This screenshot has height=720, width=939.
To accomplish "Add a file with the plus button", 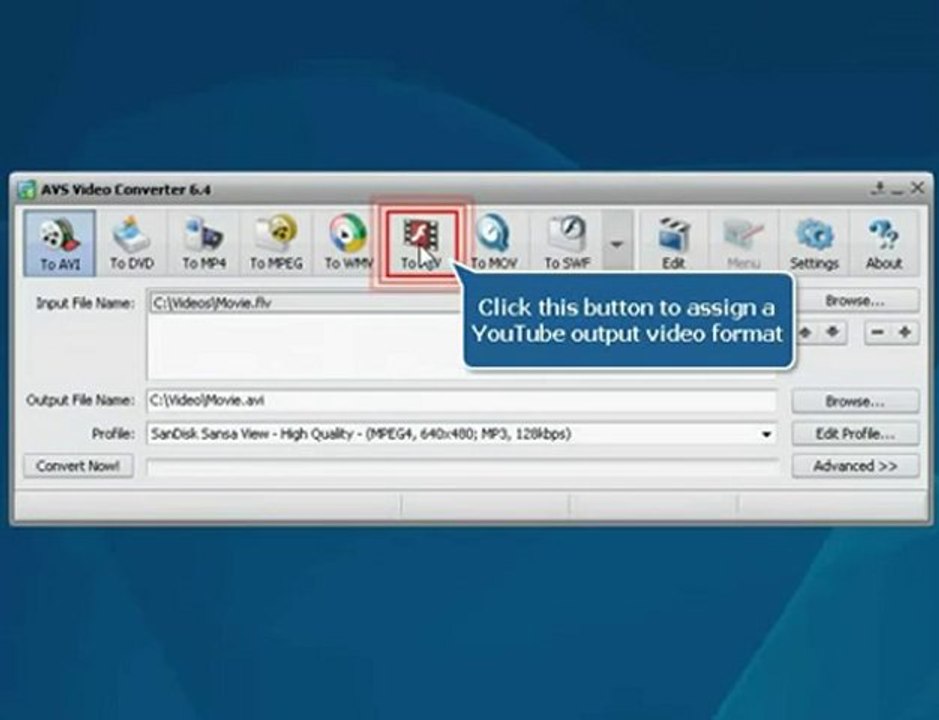I will (x=905, y=332).
